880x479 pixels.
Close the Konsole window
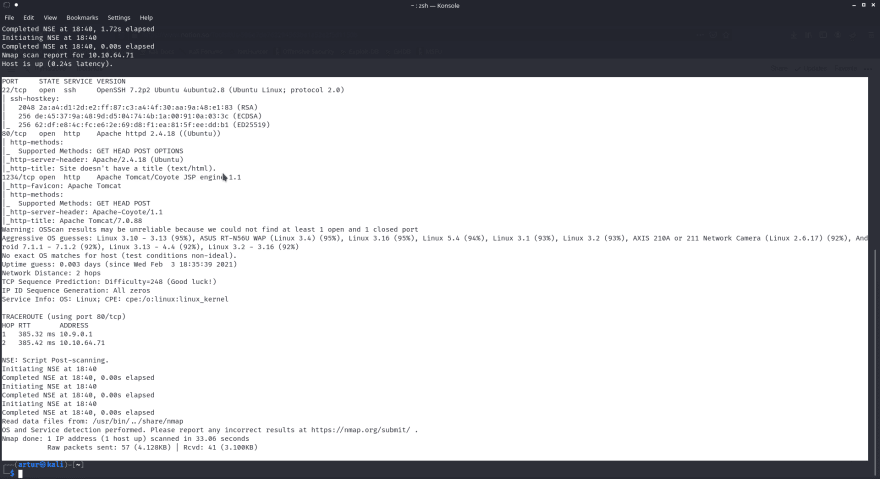pos(873,5)
